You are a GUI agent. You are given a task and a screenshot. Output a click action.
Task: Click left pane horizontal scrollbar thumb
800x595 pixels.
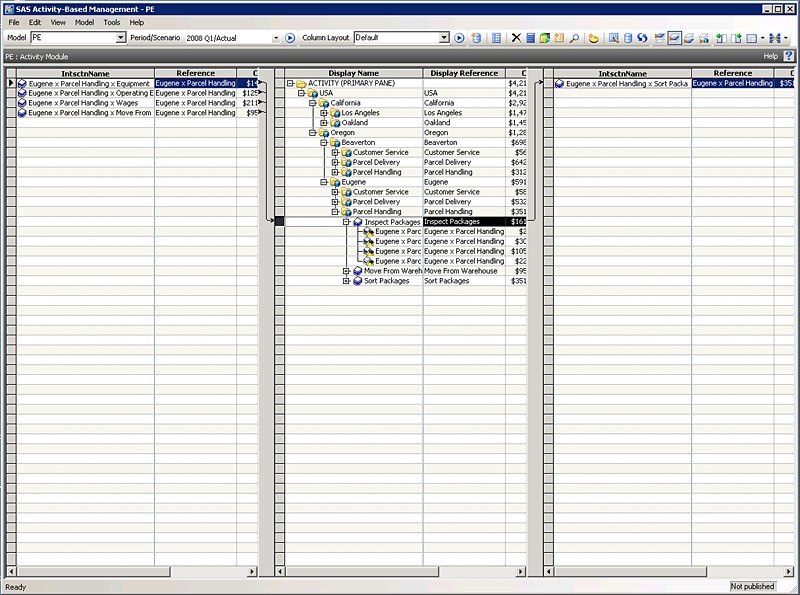click(x=93, y=572)
